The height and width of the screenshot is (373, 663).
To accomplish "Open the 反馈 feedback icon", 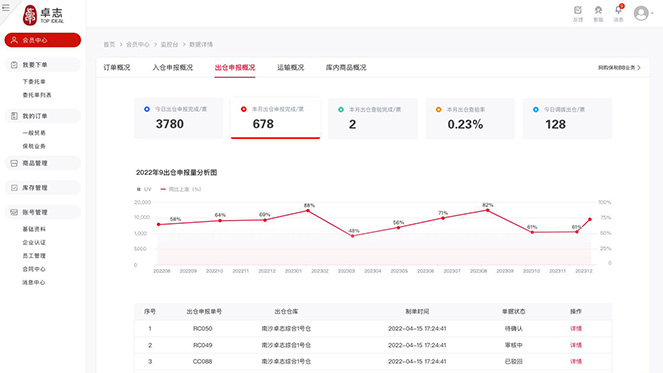I will tap(578, 14).
